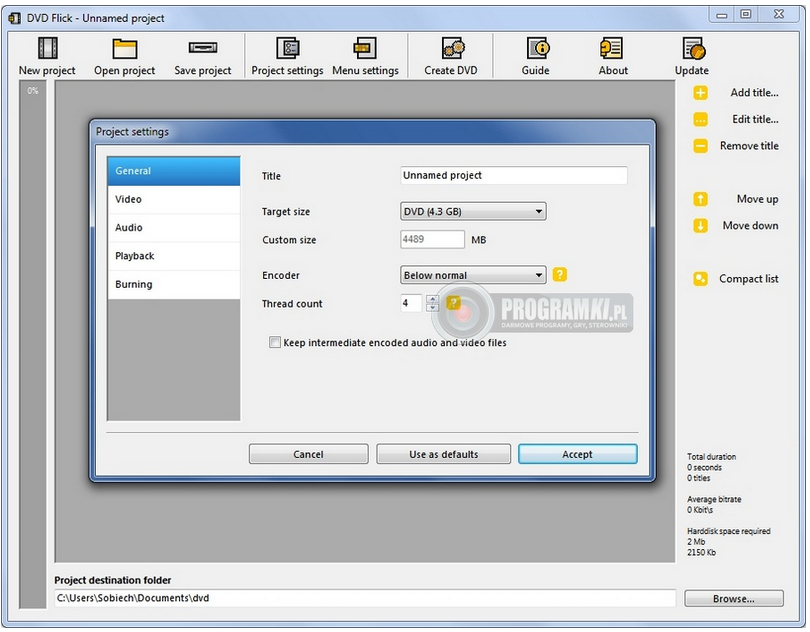Screen dimensions: 810x632
Task: Click the Custom size MB field
Action: pyautogui.click(x=432, y=239)
